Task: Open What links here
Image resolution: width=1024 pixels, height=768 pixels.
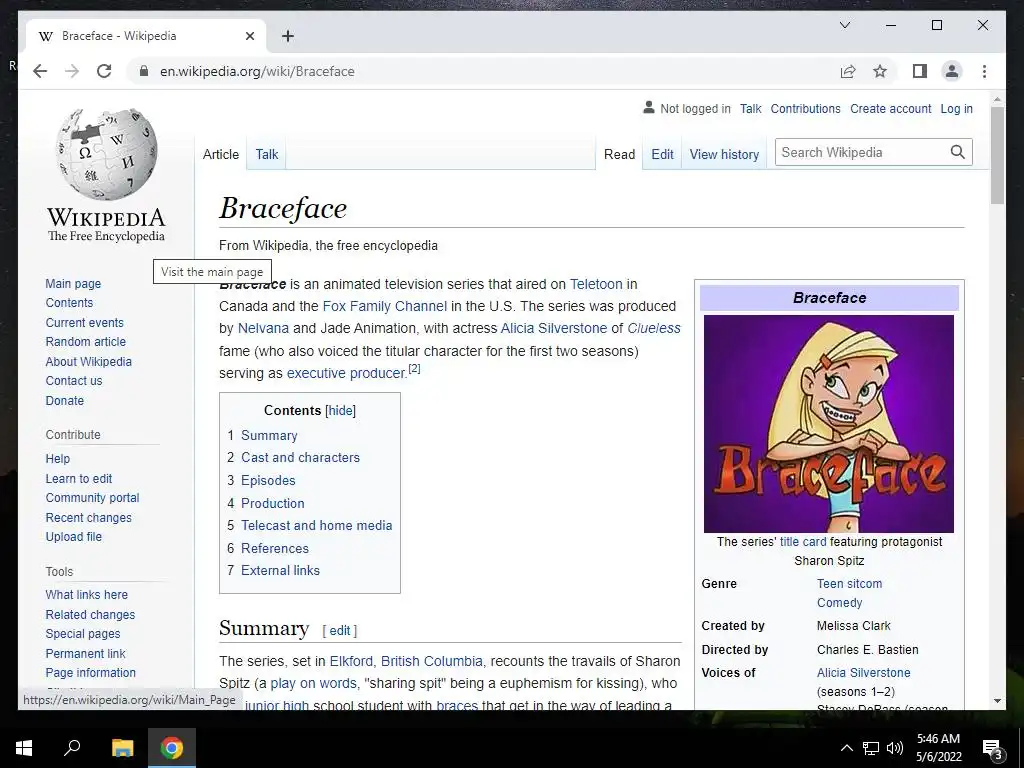Action: click(86, 594)
